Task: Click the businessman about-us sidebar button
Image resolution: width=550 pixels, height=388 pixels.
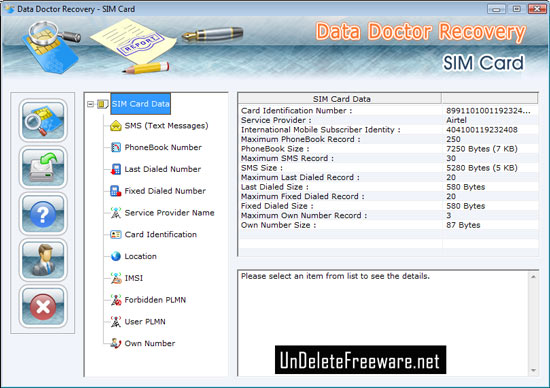Action: [x=43, y=260]
